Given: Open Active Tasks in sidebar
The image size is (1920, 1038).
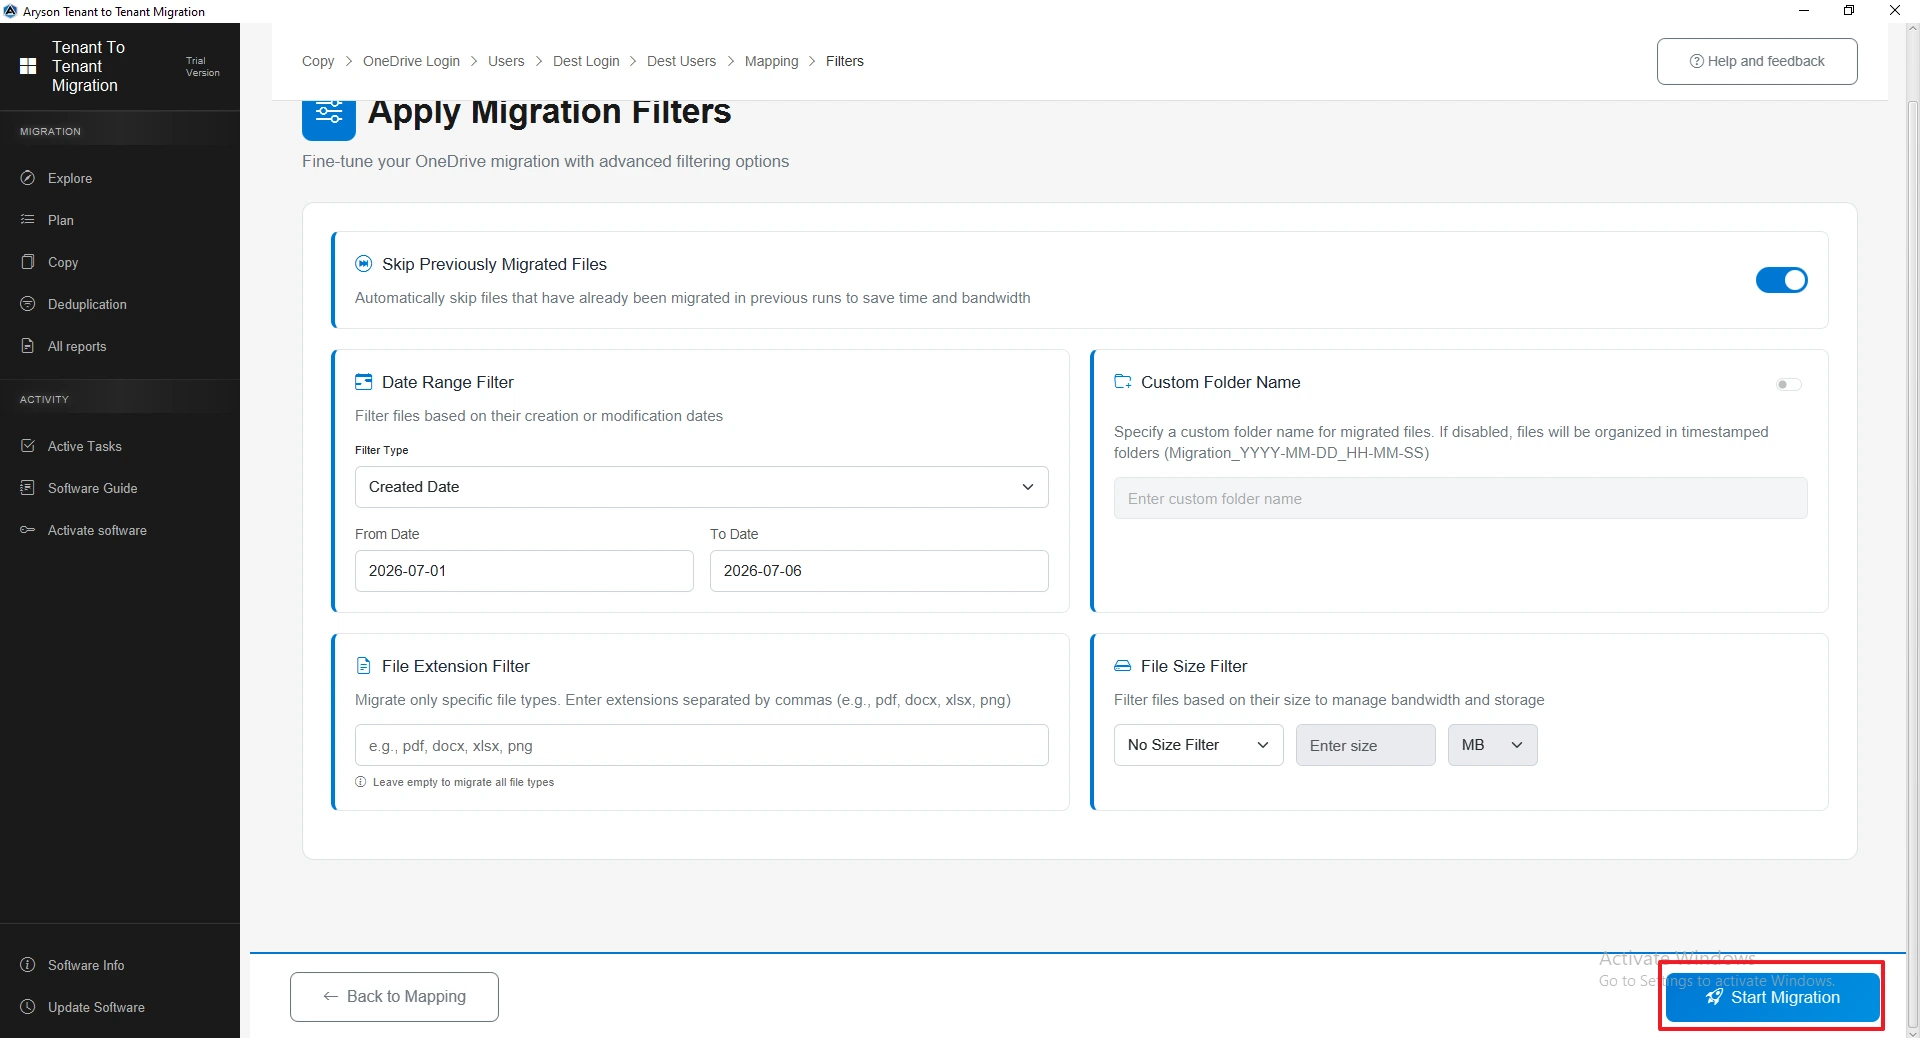Looking at the screenshot, I should coord(120,446).
